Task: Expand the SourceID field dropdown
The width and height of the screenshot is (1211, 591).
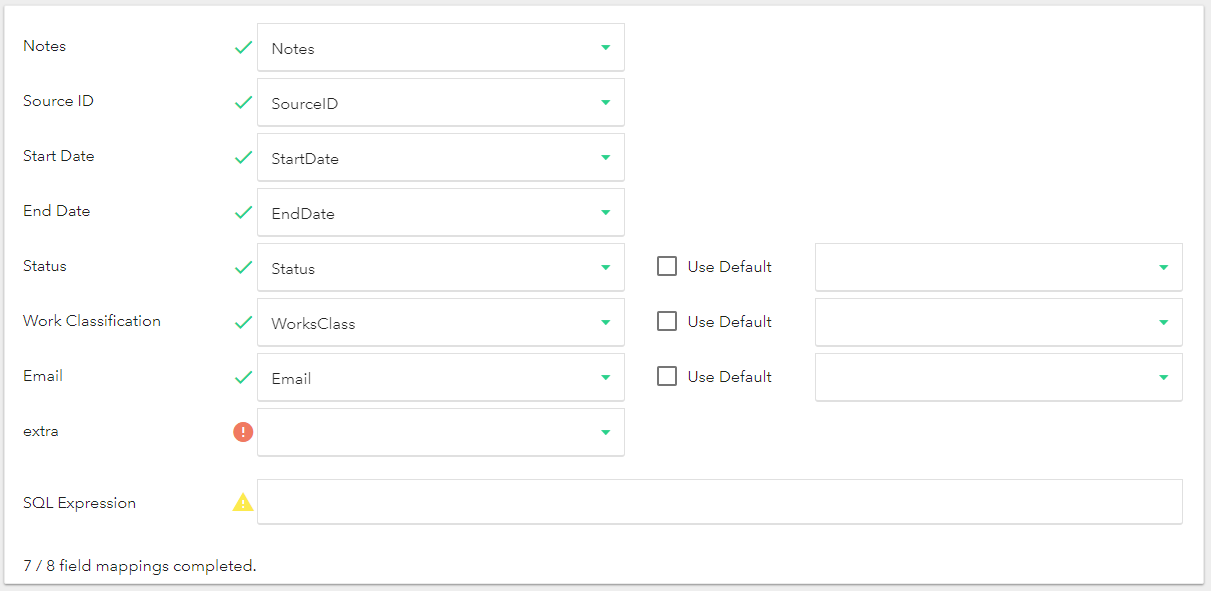Action: click(441, 103)
